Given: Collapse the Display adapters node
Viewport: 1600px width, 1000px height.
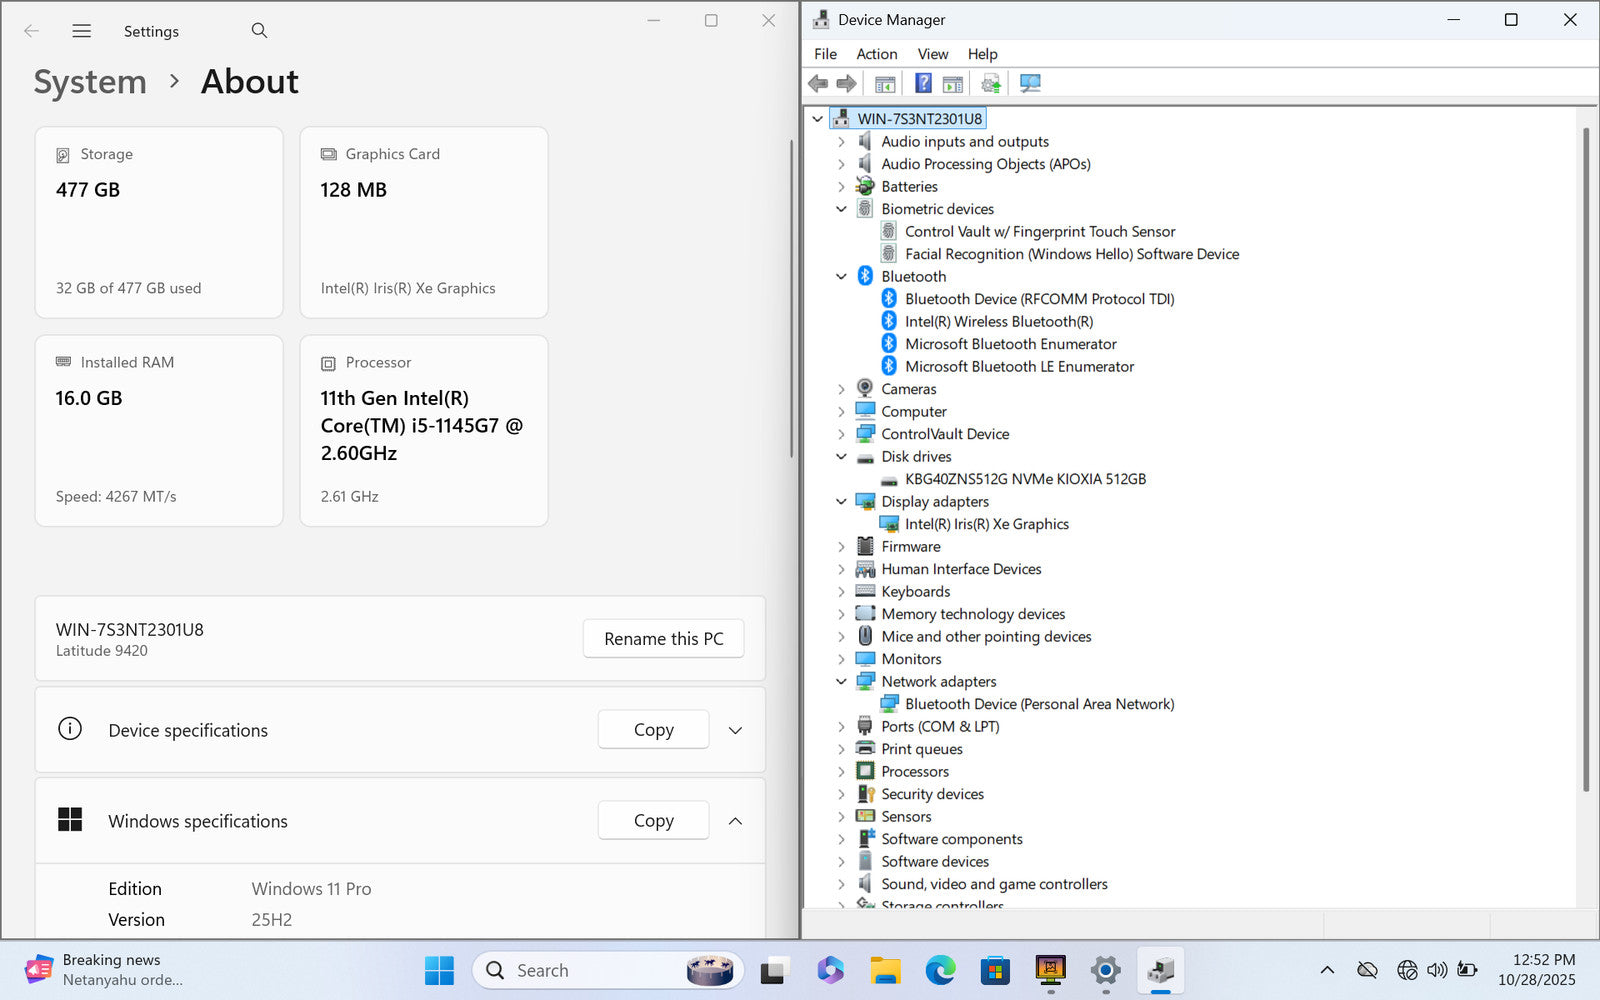Looking at the screenshot, I should (841, 502).
